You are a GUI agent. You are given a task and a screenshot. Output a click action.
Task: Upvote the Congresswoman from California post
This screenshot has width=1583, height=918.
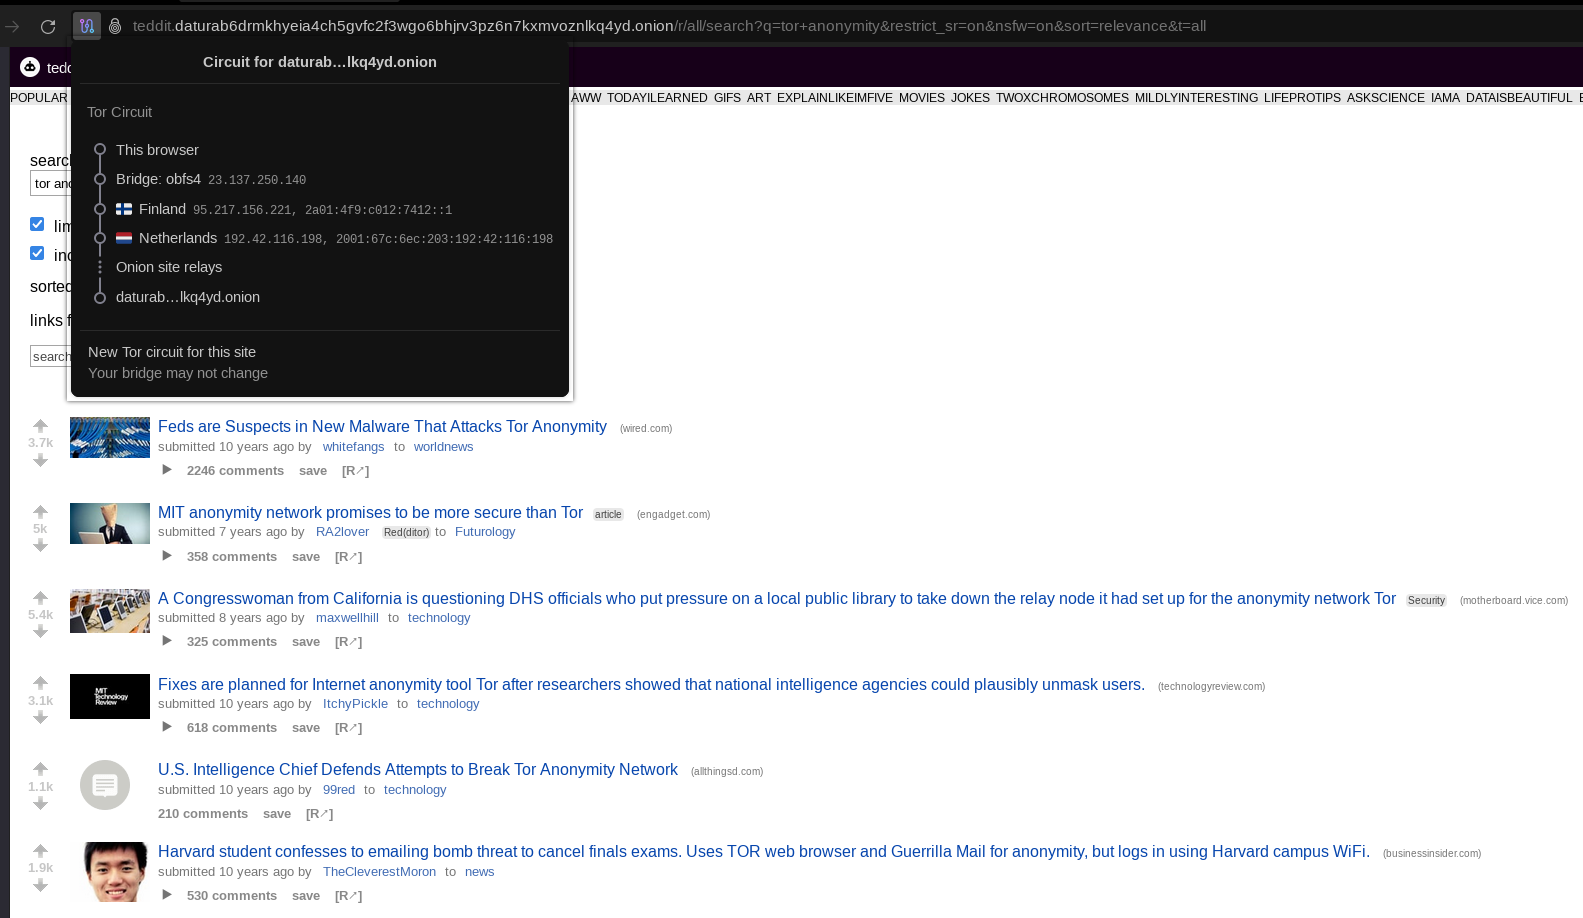40,597
